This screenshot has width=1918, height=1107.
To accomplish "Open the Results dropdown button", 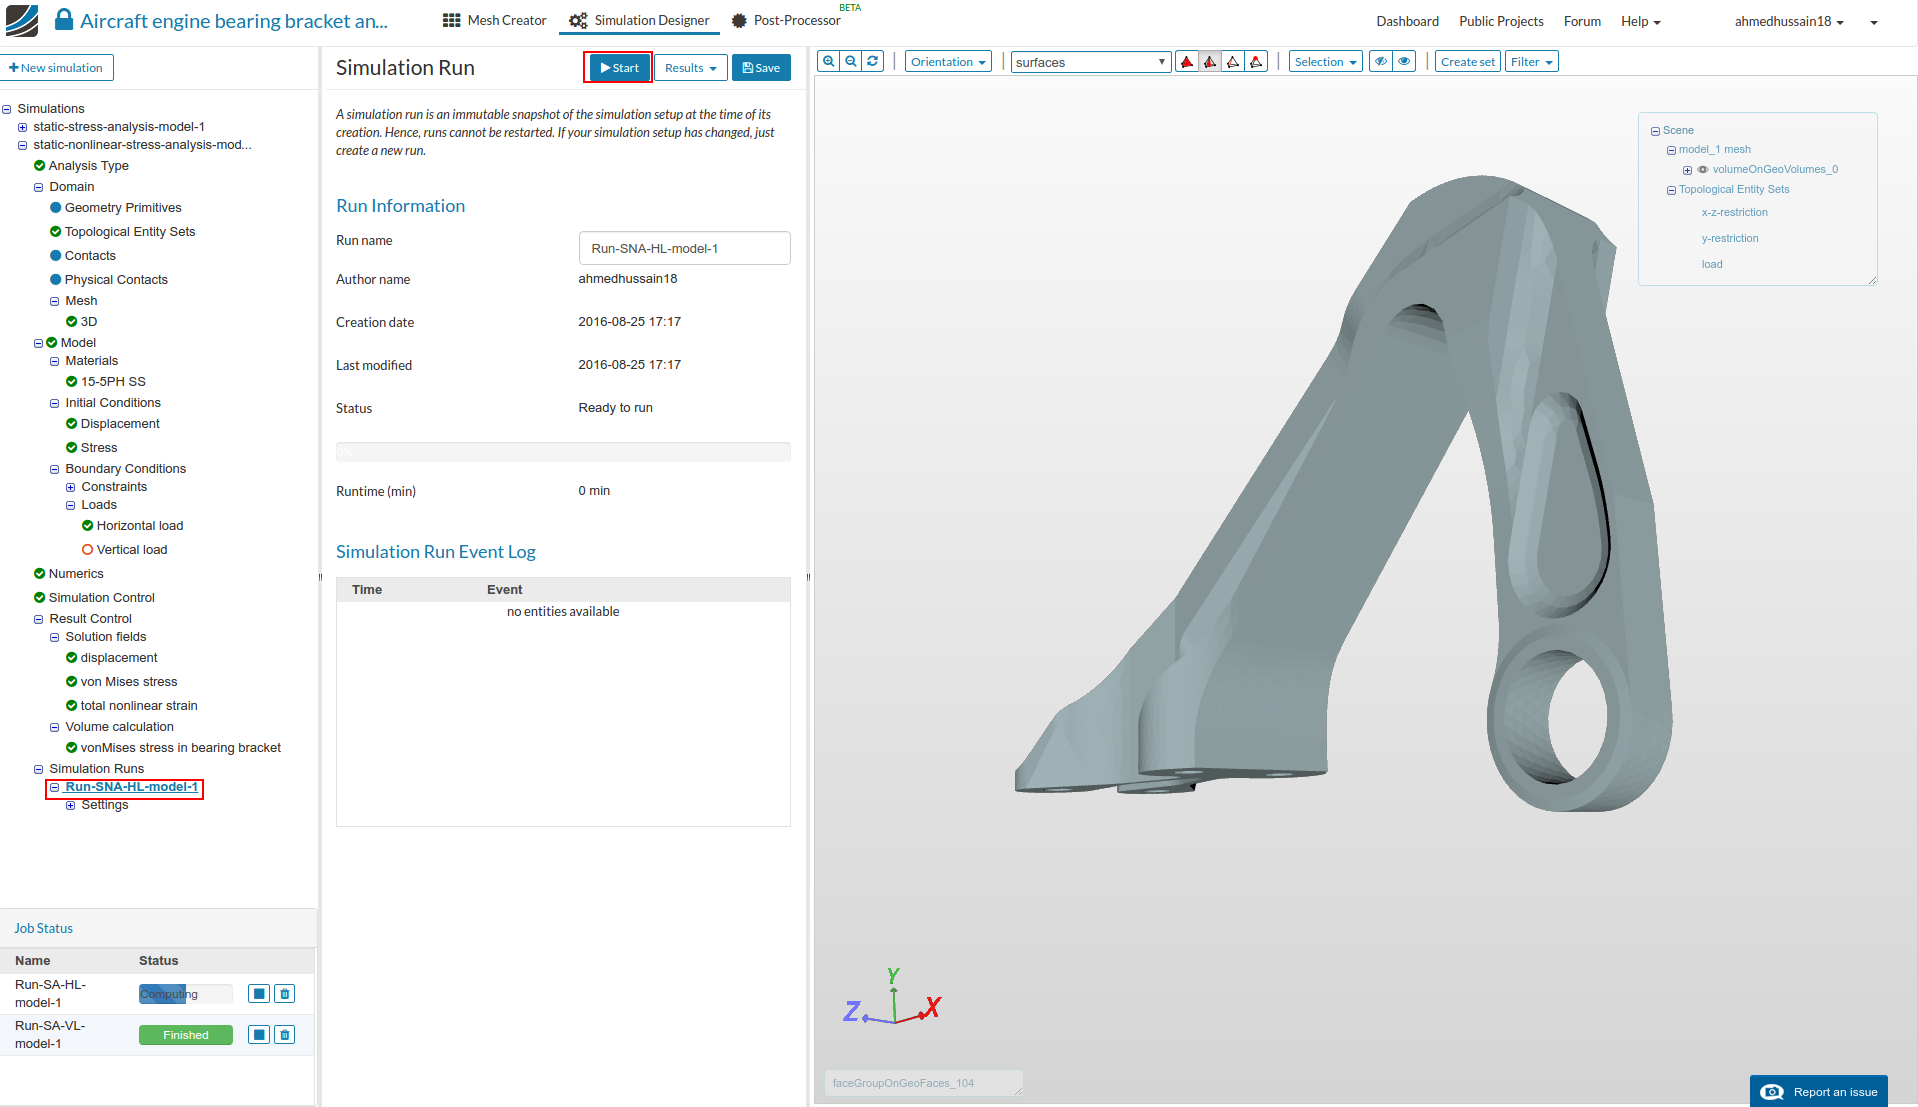I will pos(690,68).
